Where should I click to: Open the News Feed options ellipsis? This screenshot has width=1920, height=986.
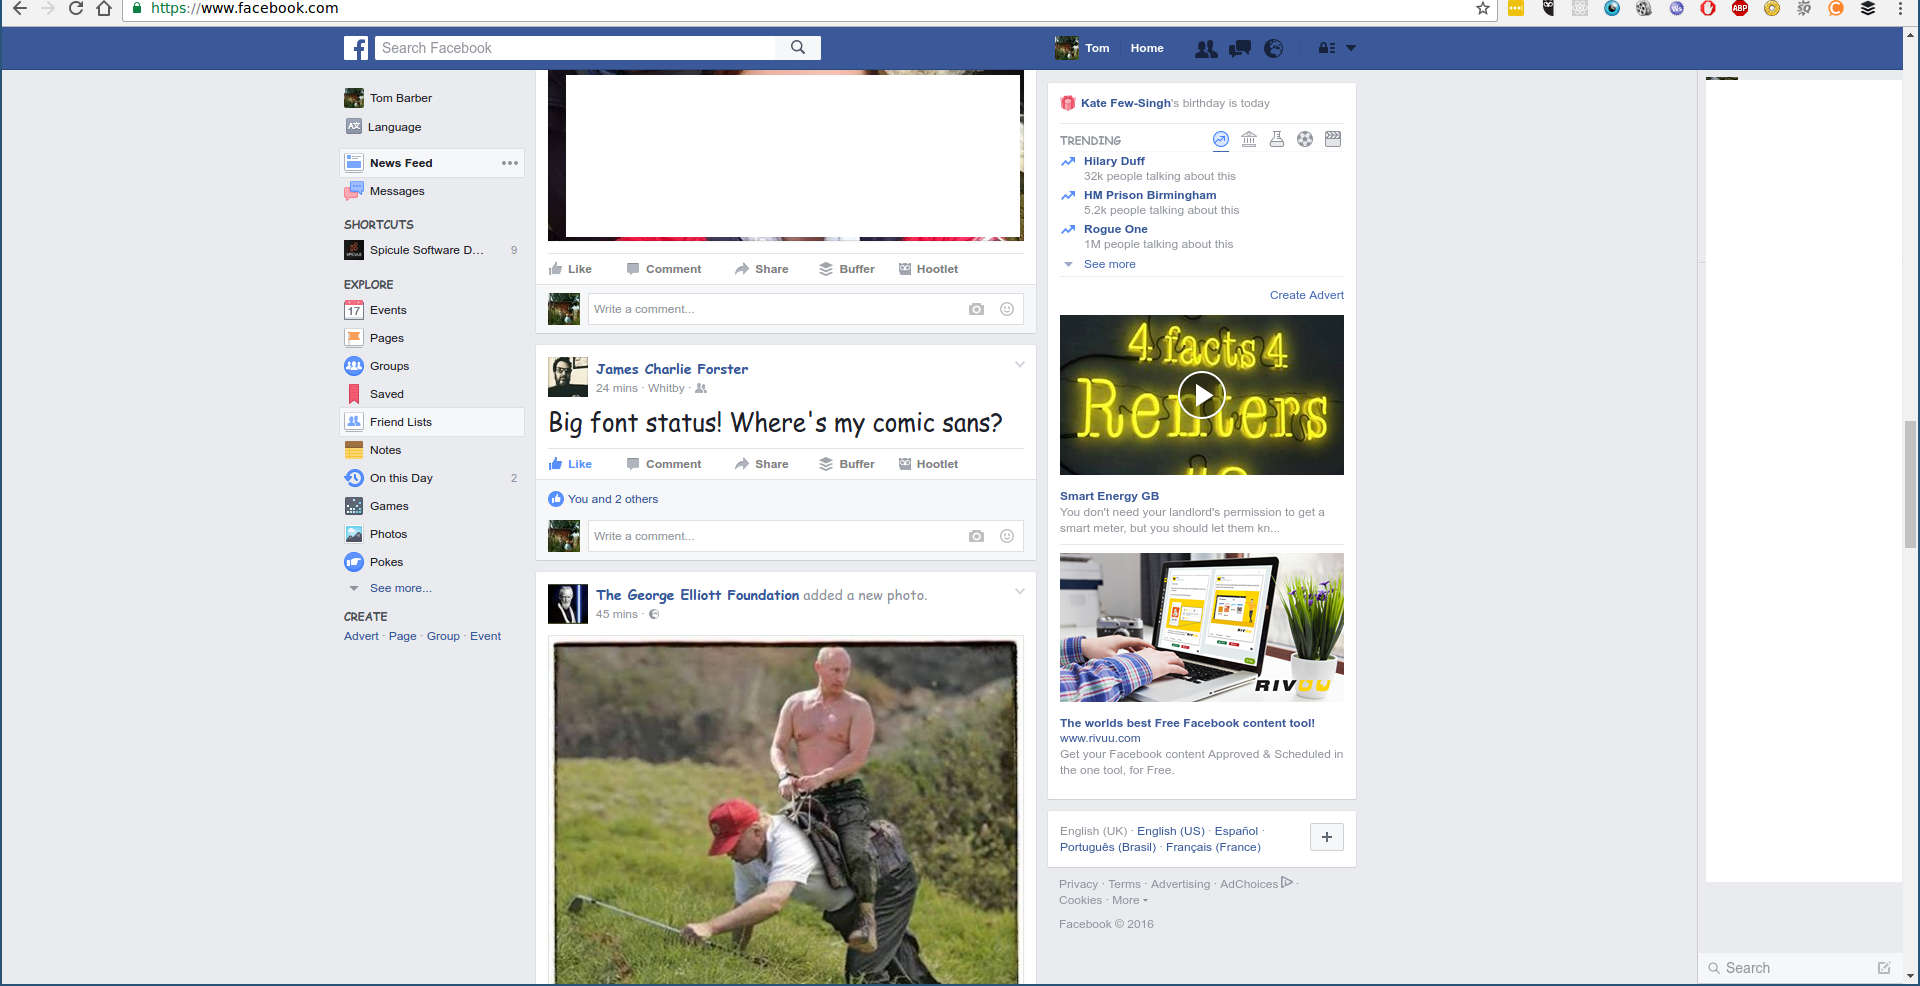tap(510, 163)
